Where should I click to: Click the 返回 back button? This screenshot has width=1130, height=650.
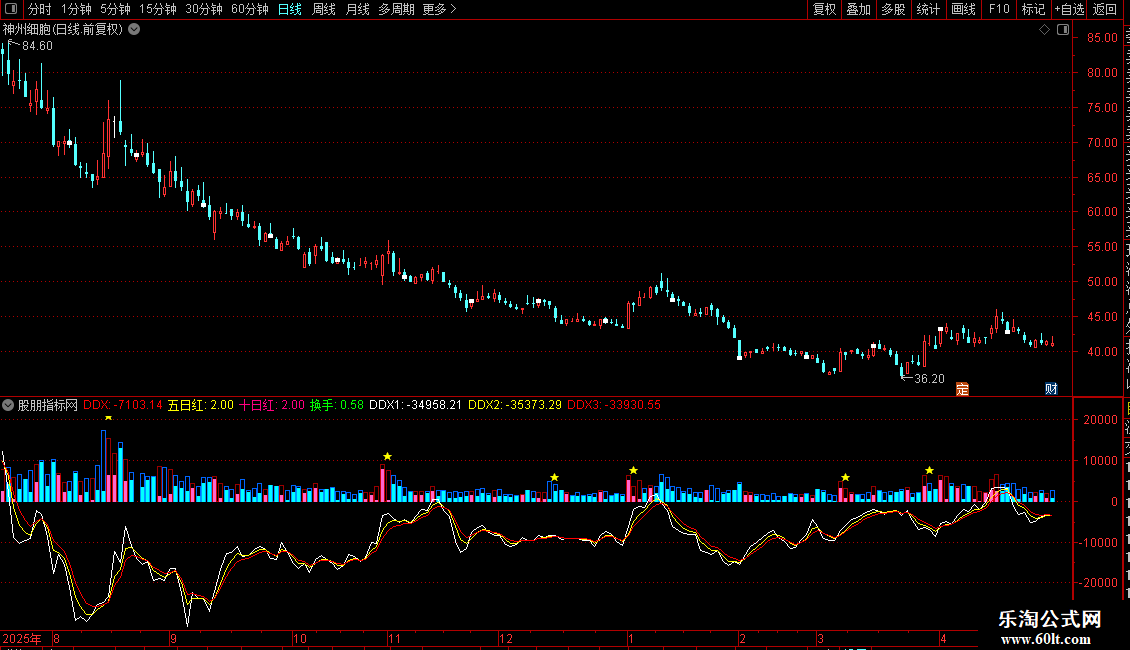[x=1105, y=9]
